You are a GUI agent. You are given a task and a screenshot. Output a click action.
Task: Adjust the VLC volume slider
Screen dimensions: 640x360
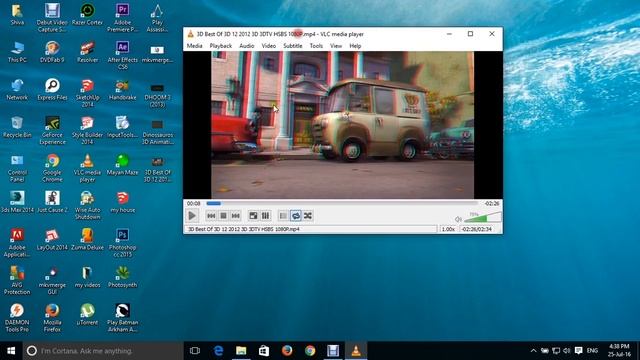pyautogui.click(x=482, y=217)
